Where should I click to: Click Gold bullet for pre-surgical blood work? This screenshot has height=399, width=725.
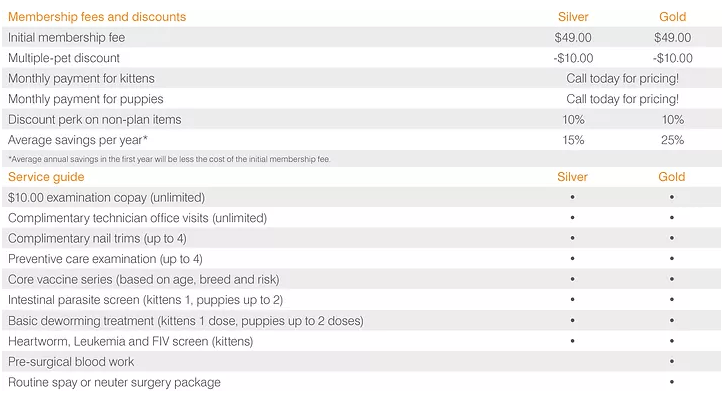[x=672, y=362]
